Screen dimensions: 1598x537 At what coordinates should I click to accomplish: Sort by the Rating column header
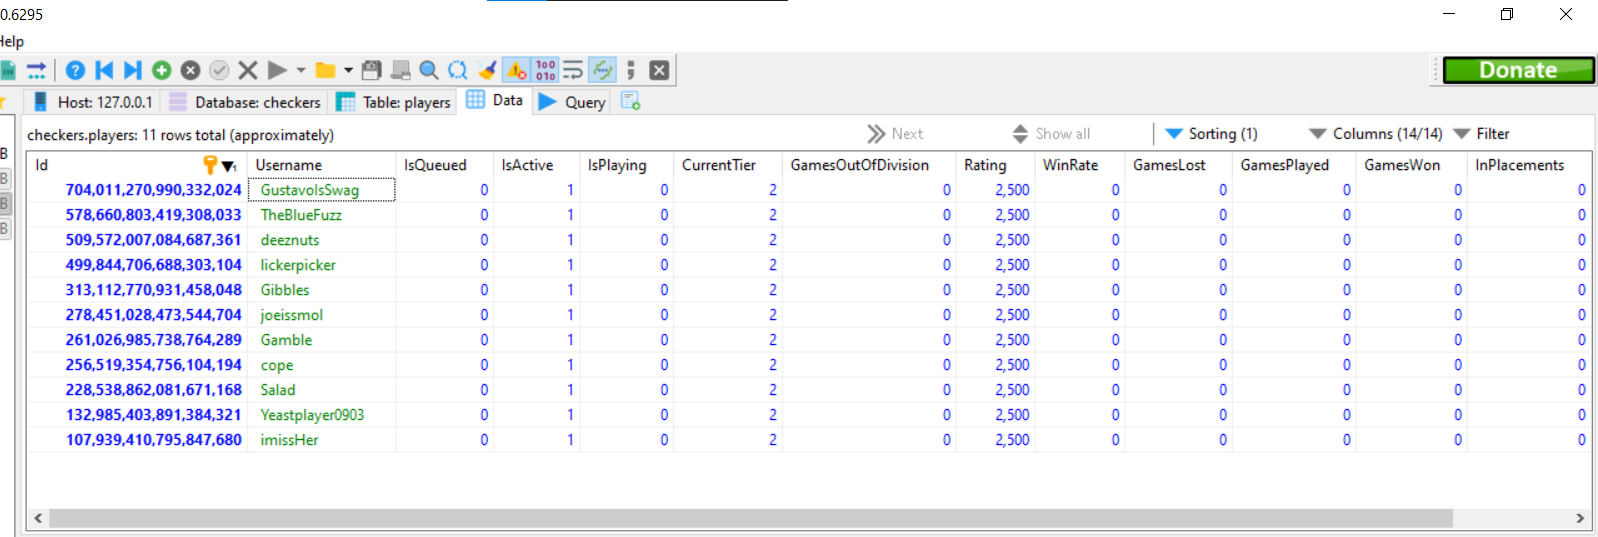[x=995, y=165]
